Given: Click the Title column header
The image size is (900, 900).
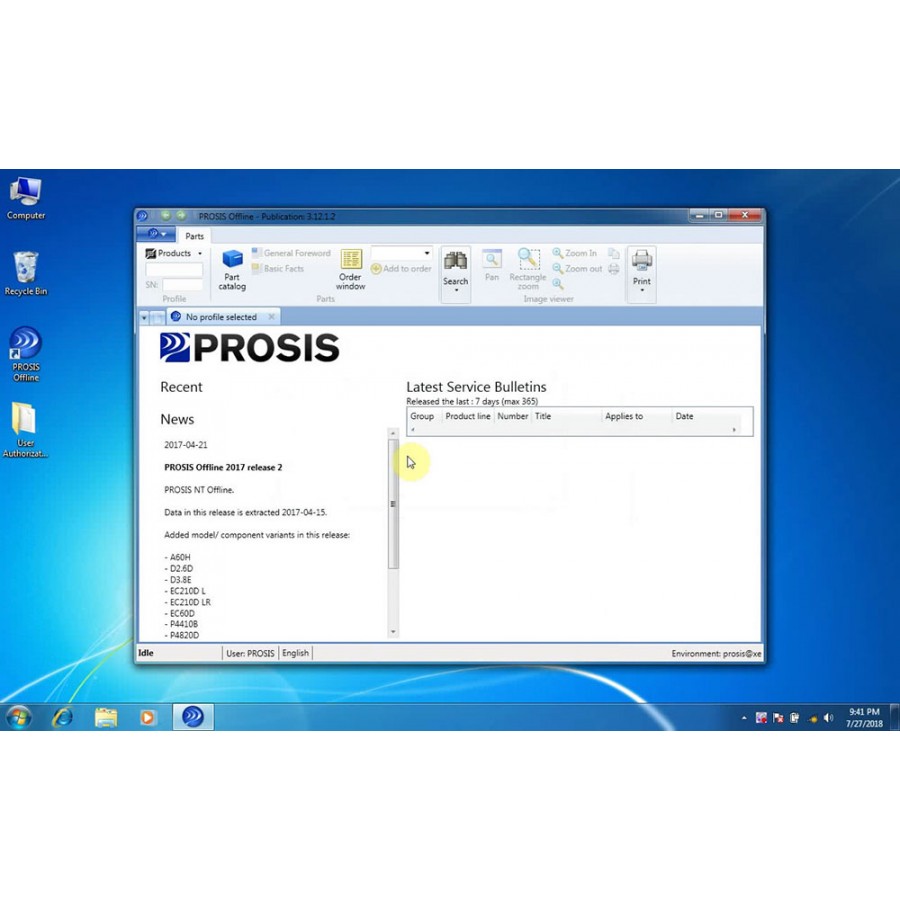Looking at the screenshot, I should [567, 416].
